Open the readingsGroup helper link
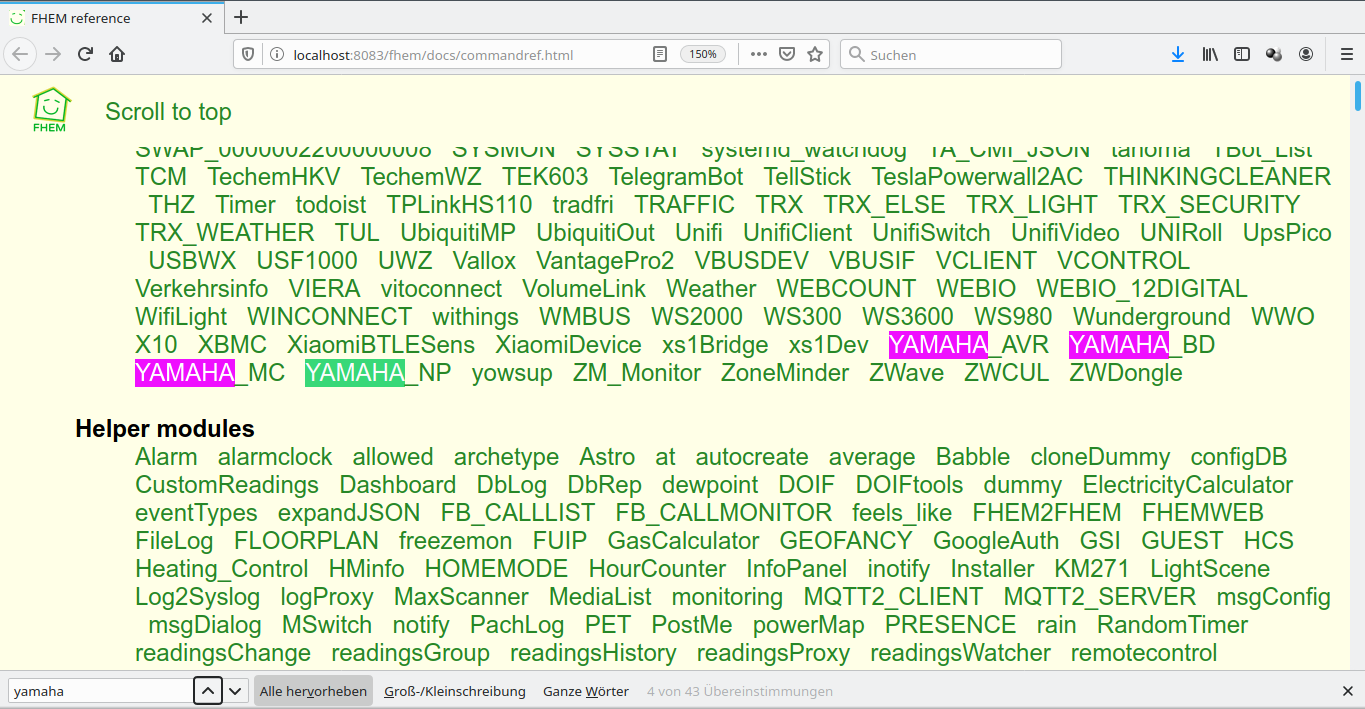The width and height of the screenshot is (1365, 709). pyautogui.click(x=410, y=653)
